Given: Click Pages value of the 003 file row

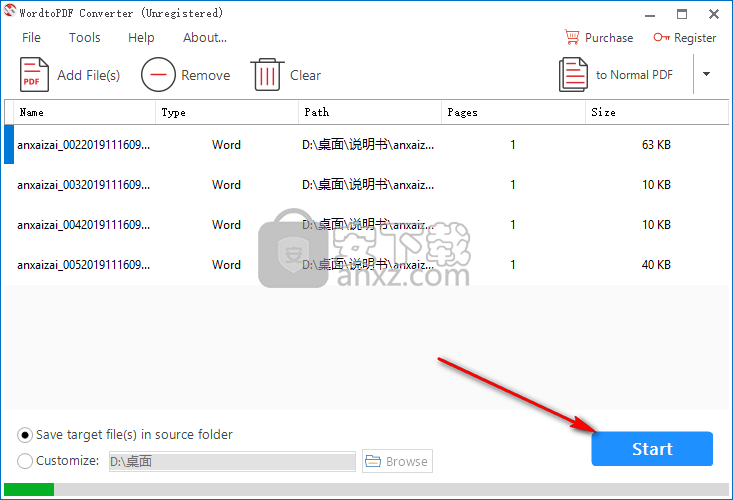Looking at the screenshot, I should [x=513, y=185].
